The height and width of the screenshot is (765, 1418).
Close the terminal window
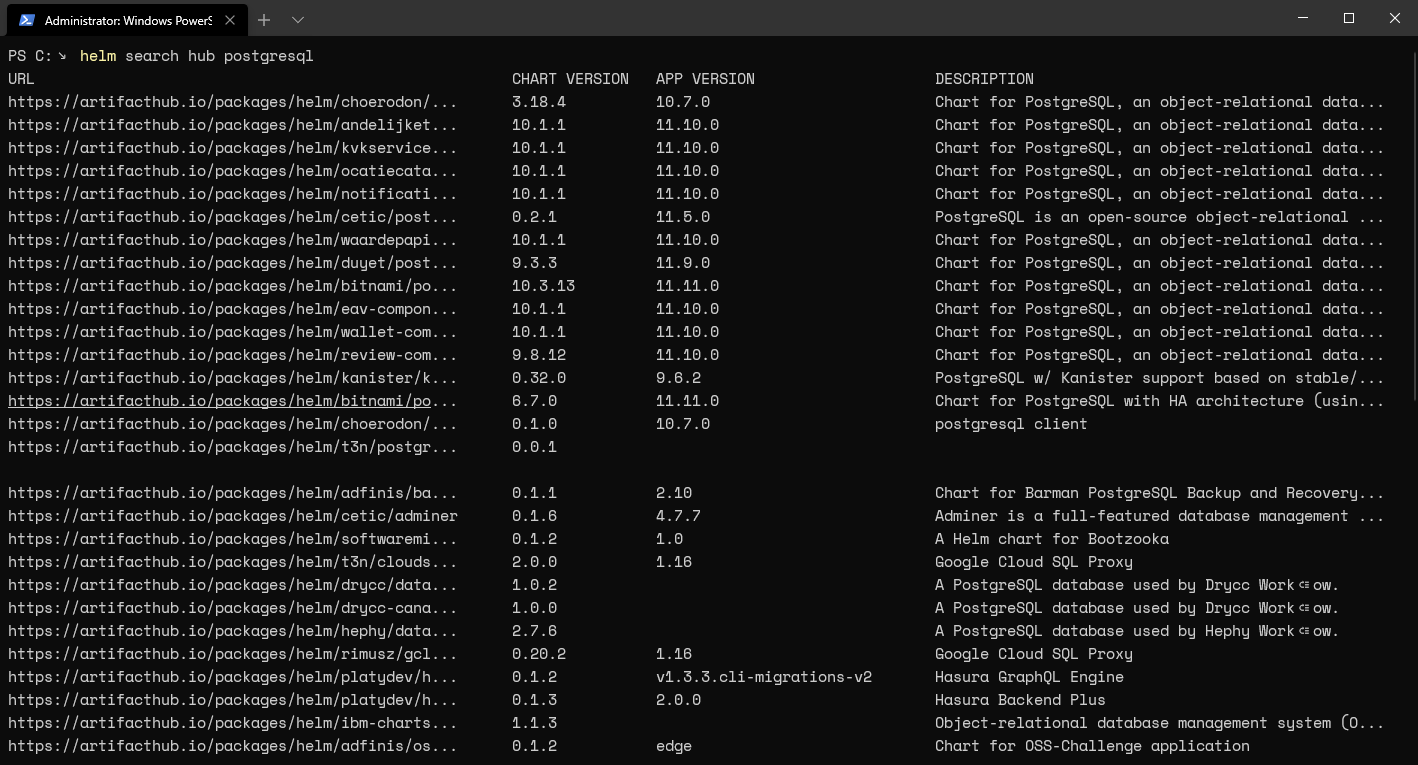coord(1395,18)
